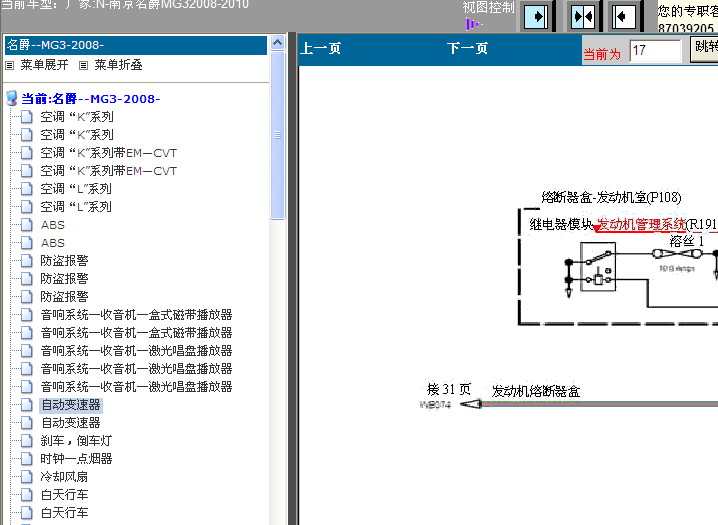Select the 名爵--MG3-2008- header bar
This screenshot has height=525, width=718.
click(136, 45)
